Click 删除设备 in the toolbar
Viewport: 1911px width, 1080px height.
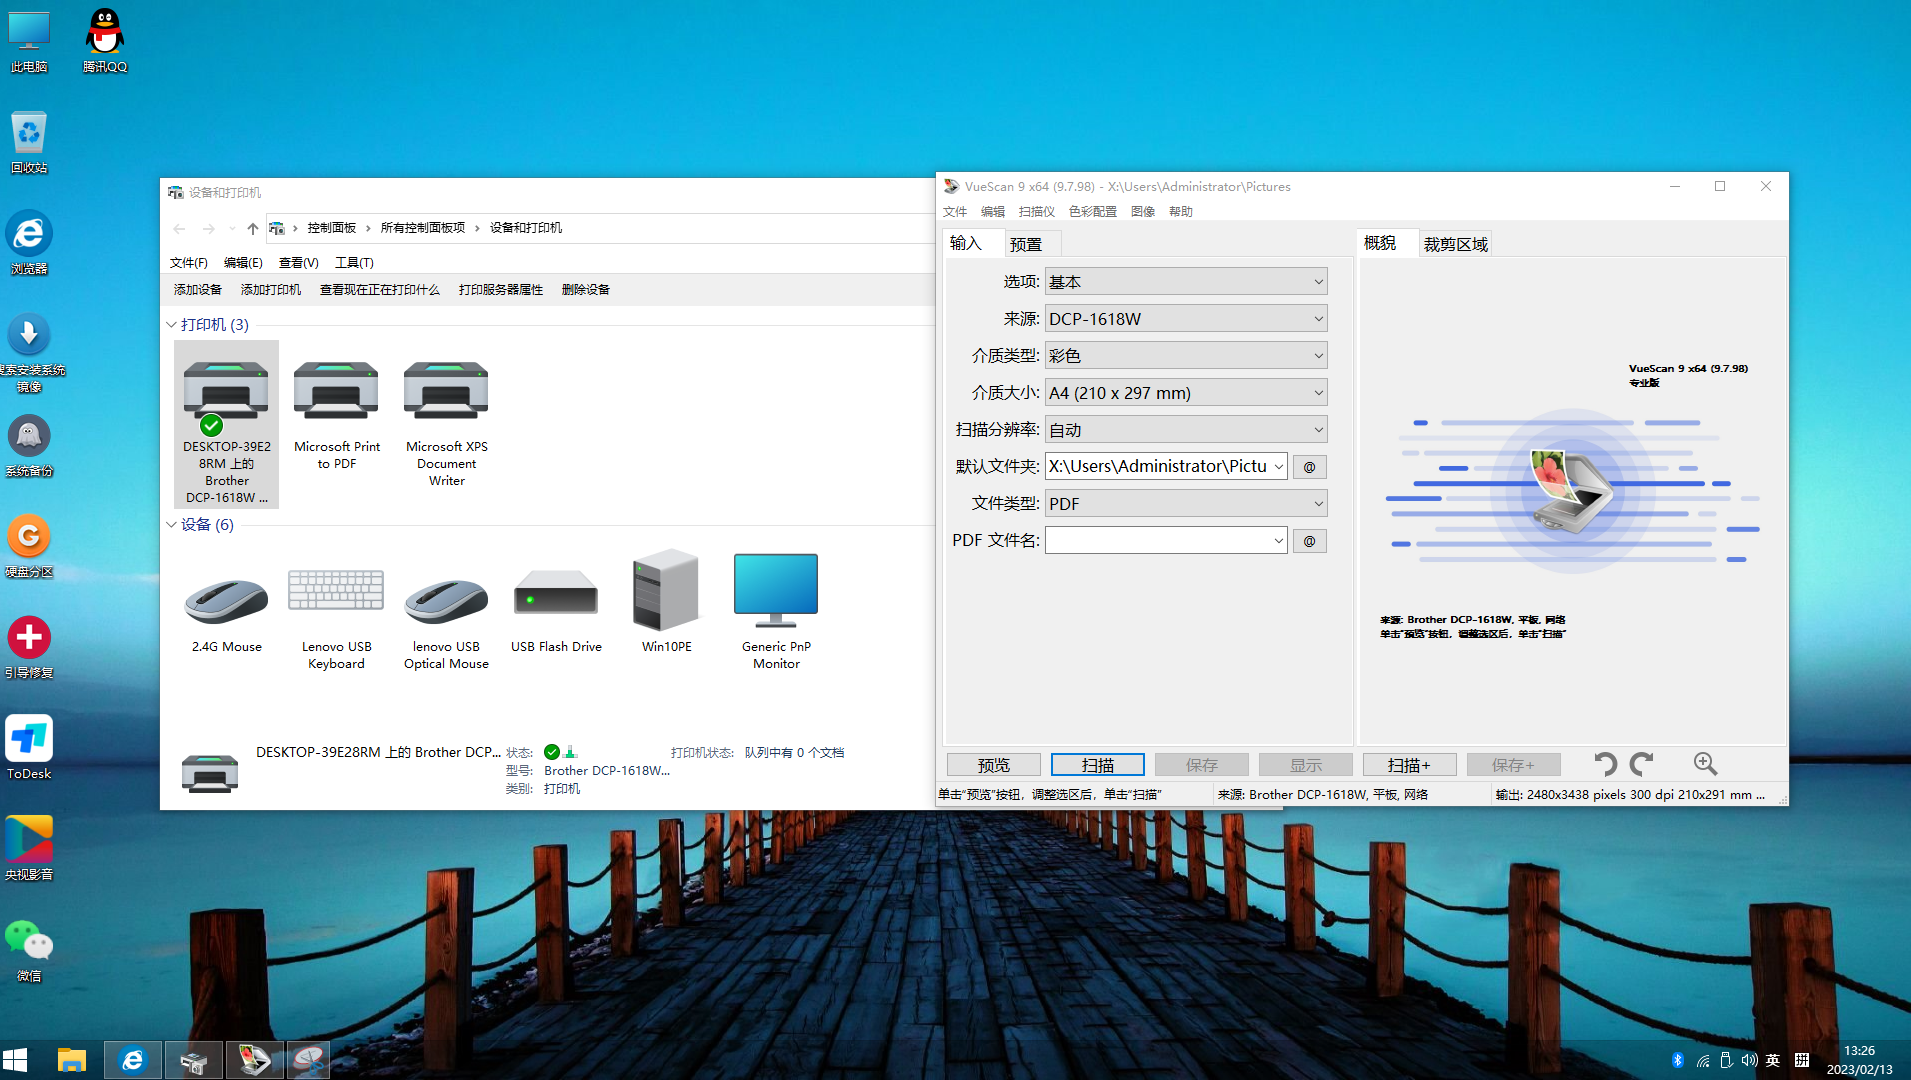tap(586, 290)
